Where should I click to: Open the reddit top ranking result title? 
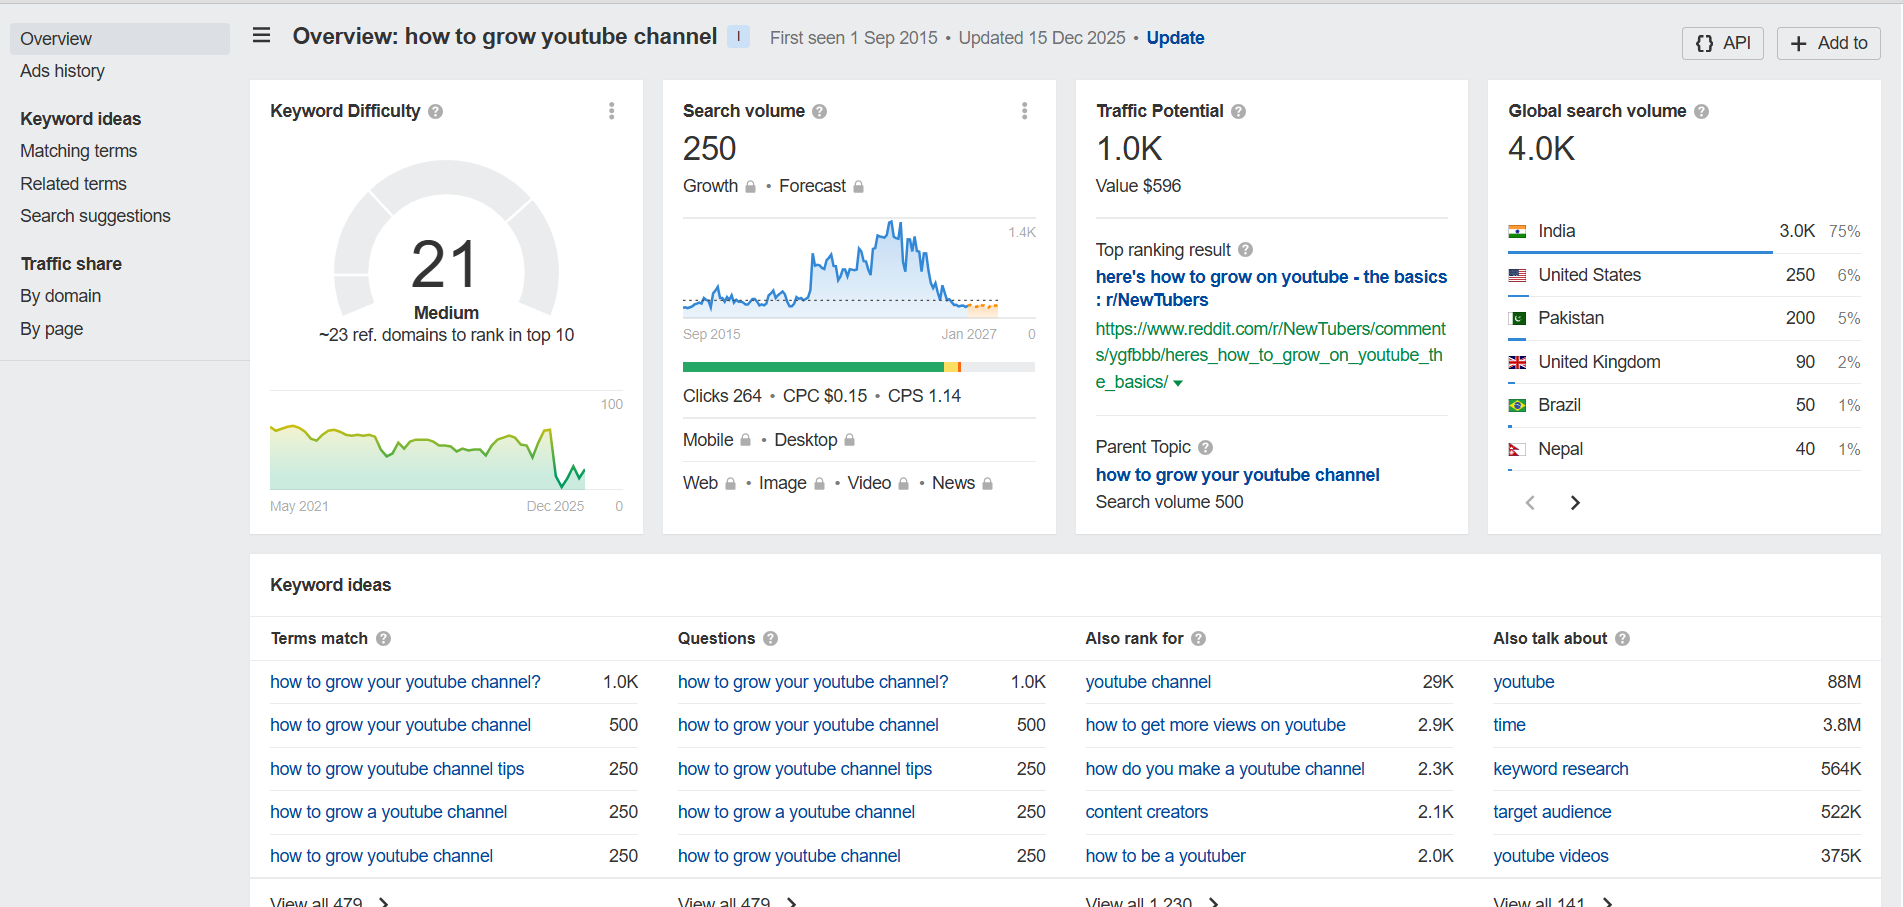[x=1271, y=288]
